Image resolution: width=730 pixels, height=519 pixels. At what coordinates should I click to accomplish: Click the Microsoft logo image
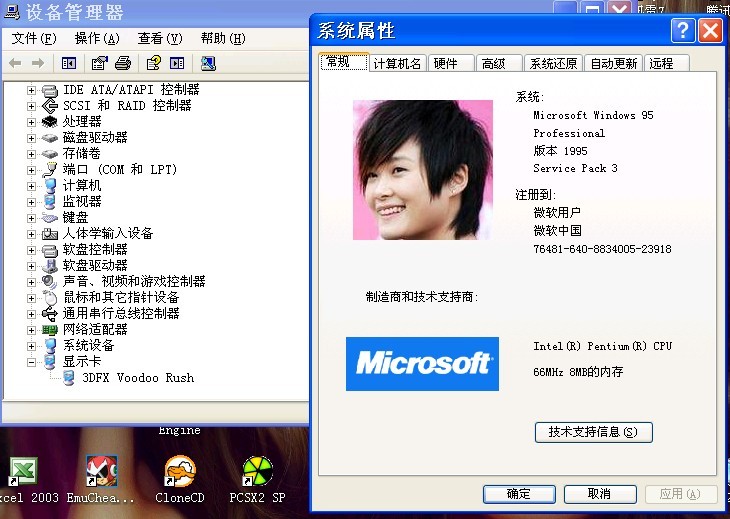click(x=422, y=364)
